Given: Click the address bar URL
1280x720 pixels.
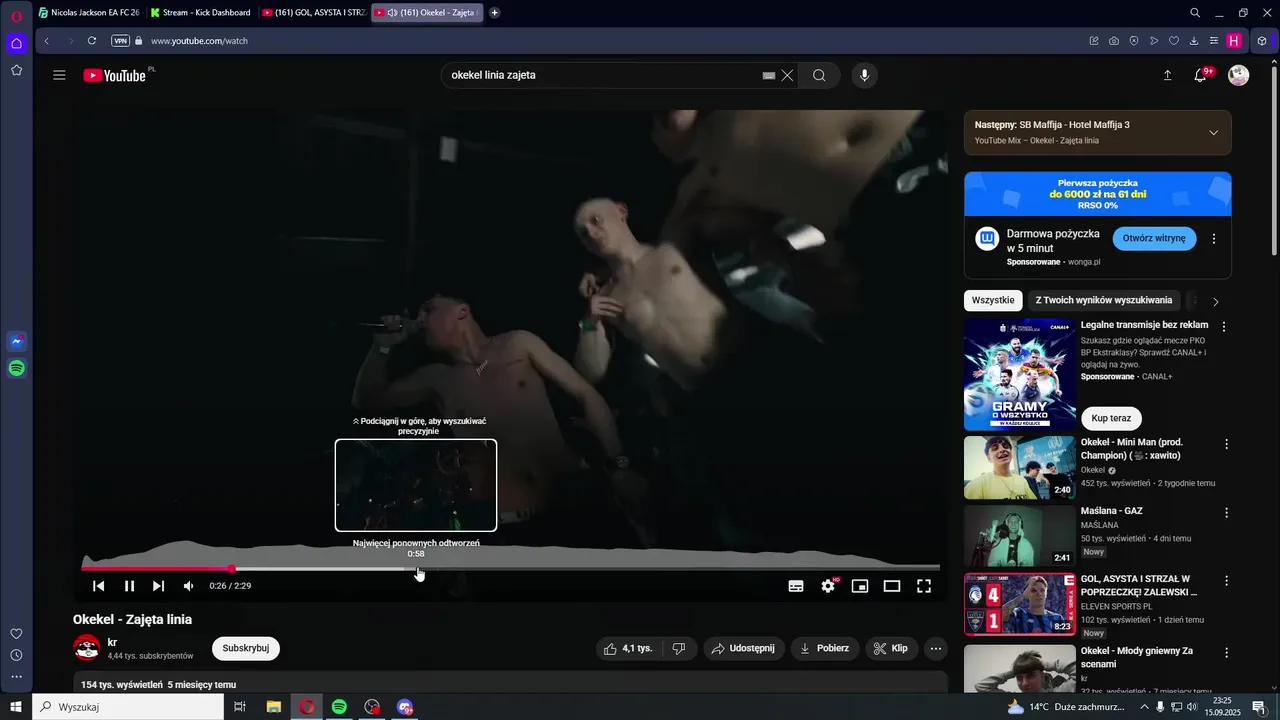Looking at the screenshot, I should click(199, 41).
